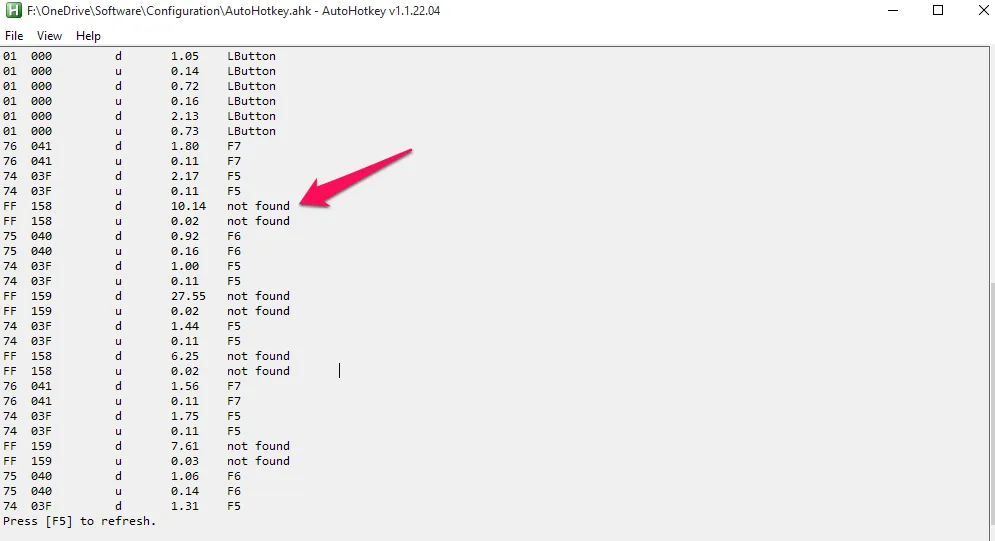
Task: Click the elapsed value 1.75
Action: click(185, 416)
